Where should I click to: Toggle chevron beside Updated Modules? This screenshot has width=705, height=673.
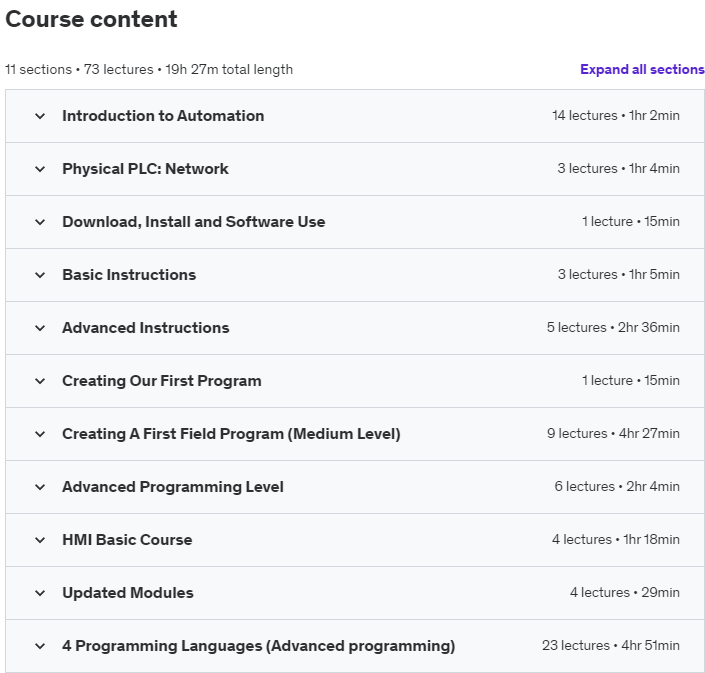coord(40,593)
